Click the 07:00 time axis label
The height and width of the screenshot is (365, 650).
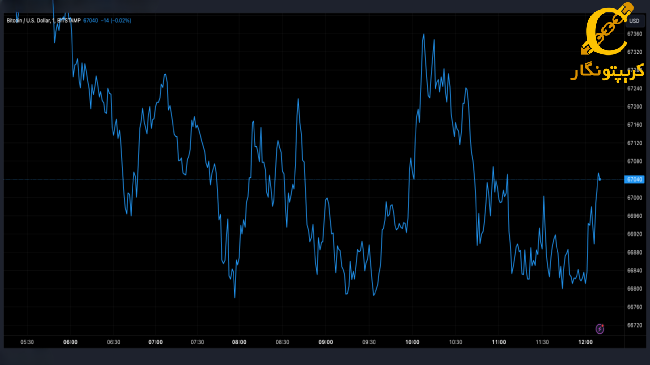click(x=155, y=342)
